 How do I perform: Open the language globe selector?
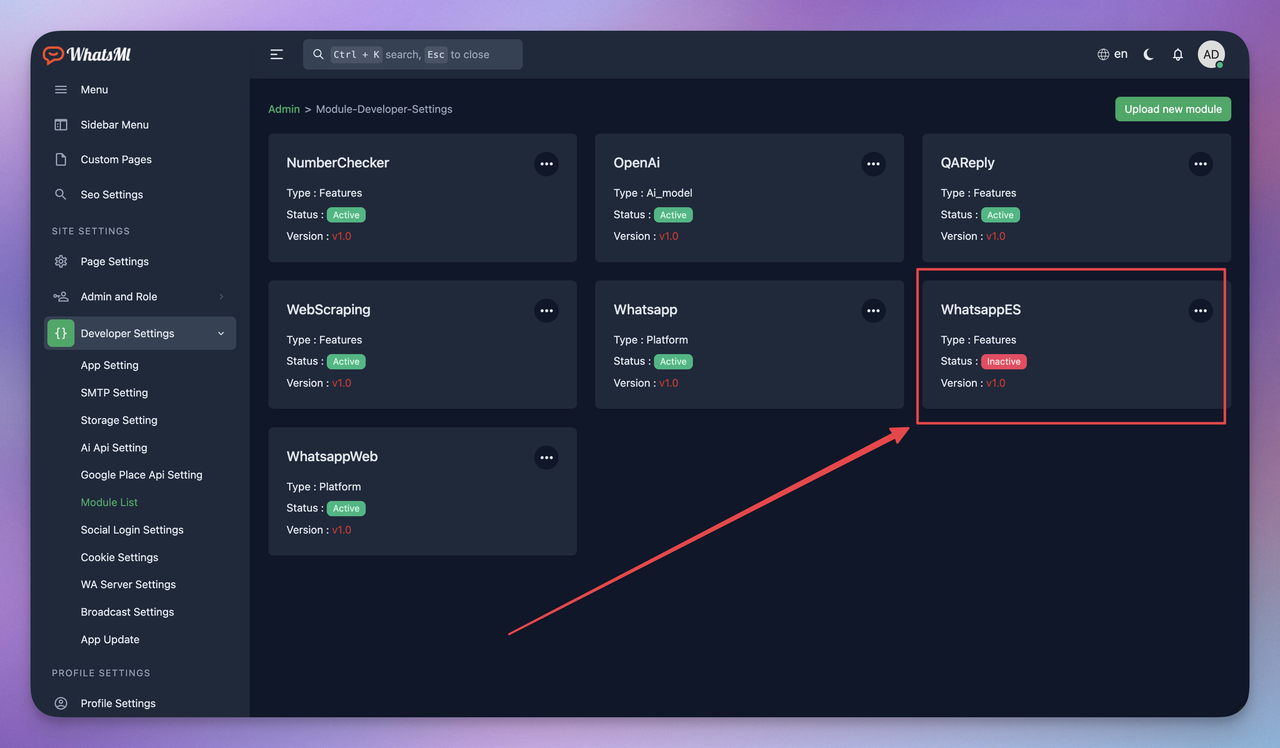click(1112, 54)
